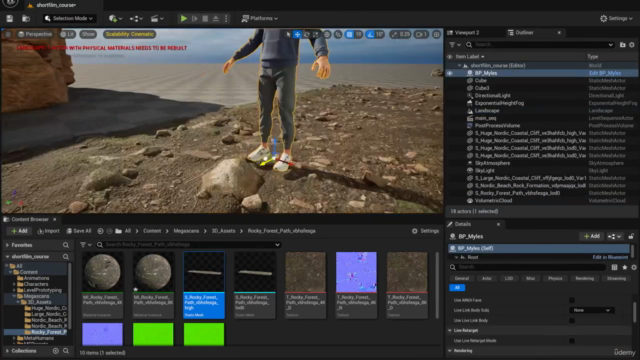
Task: Click the Skip/Advance frame button
Action: coord(195,18)
